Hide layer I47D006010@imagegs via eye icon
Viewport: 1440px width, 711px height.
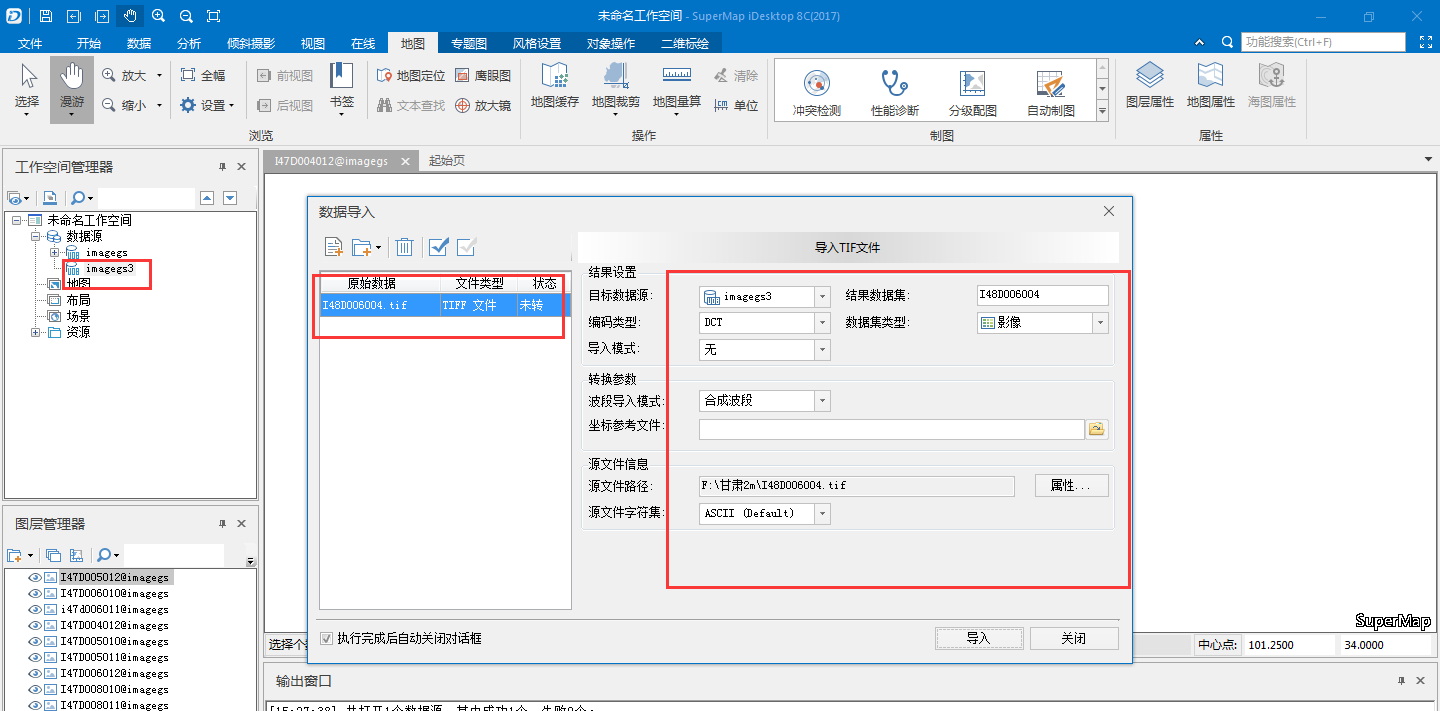coord(34,593)
